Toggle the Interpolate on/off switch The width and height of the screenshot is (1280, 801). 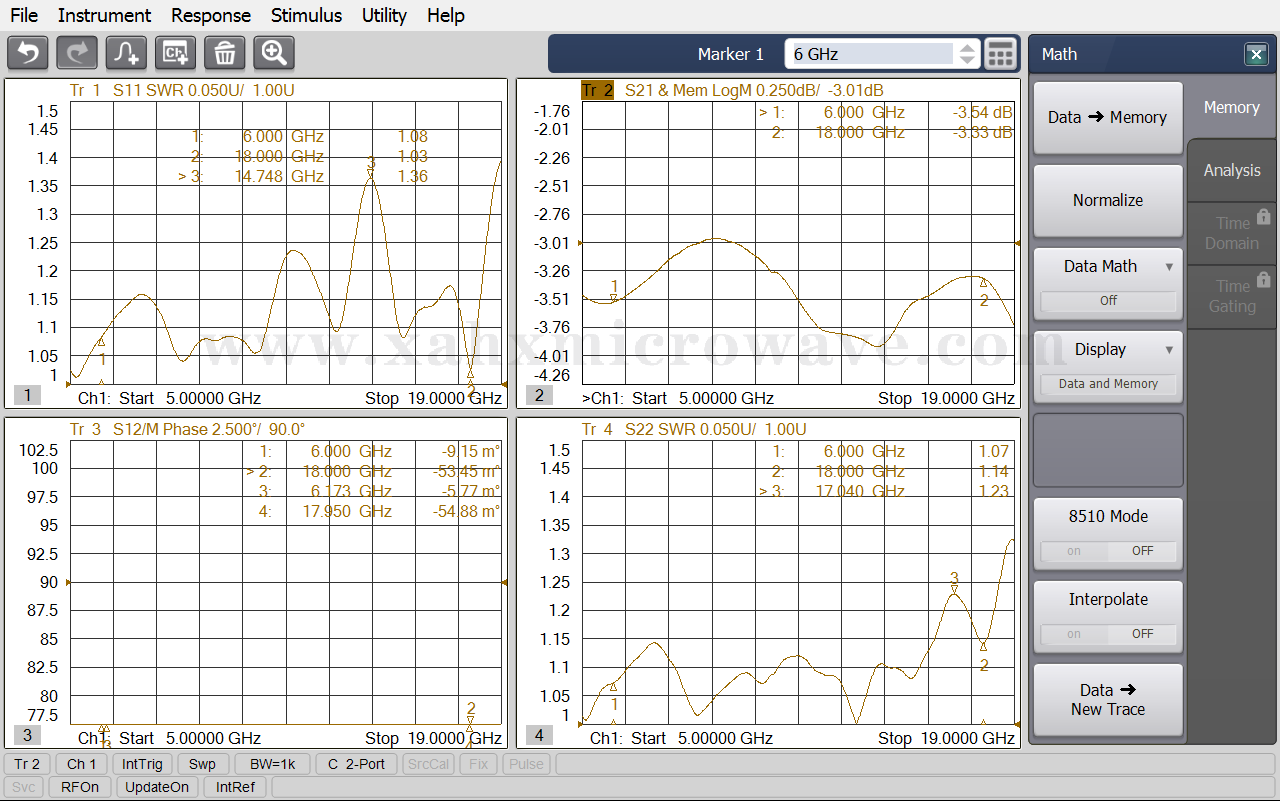pos(1108,634)
